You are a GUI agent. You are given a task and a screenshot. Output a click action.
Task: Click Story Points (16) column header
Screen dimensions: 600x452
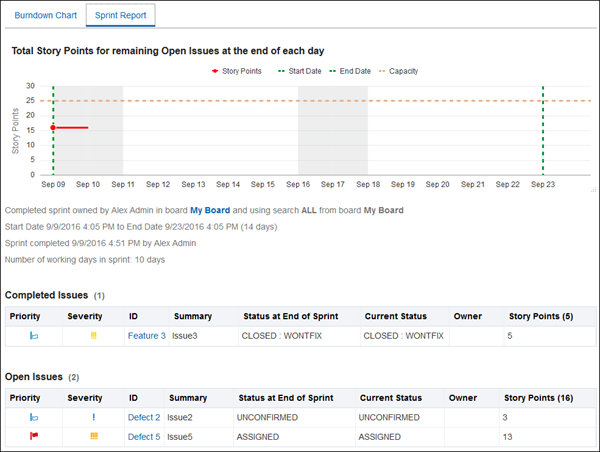coord(537,397)
